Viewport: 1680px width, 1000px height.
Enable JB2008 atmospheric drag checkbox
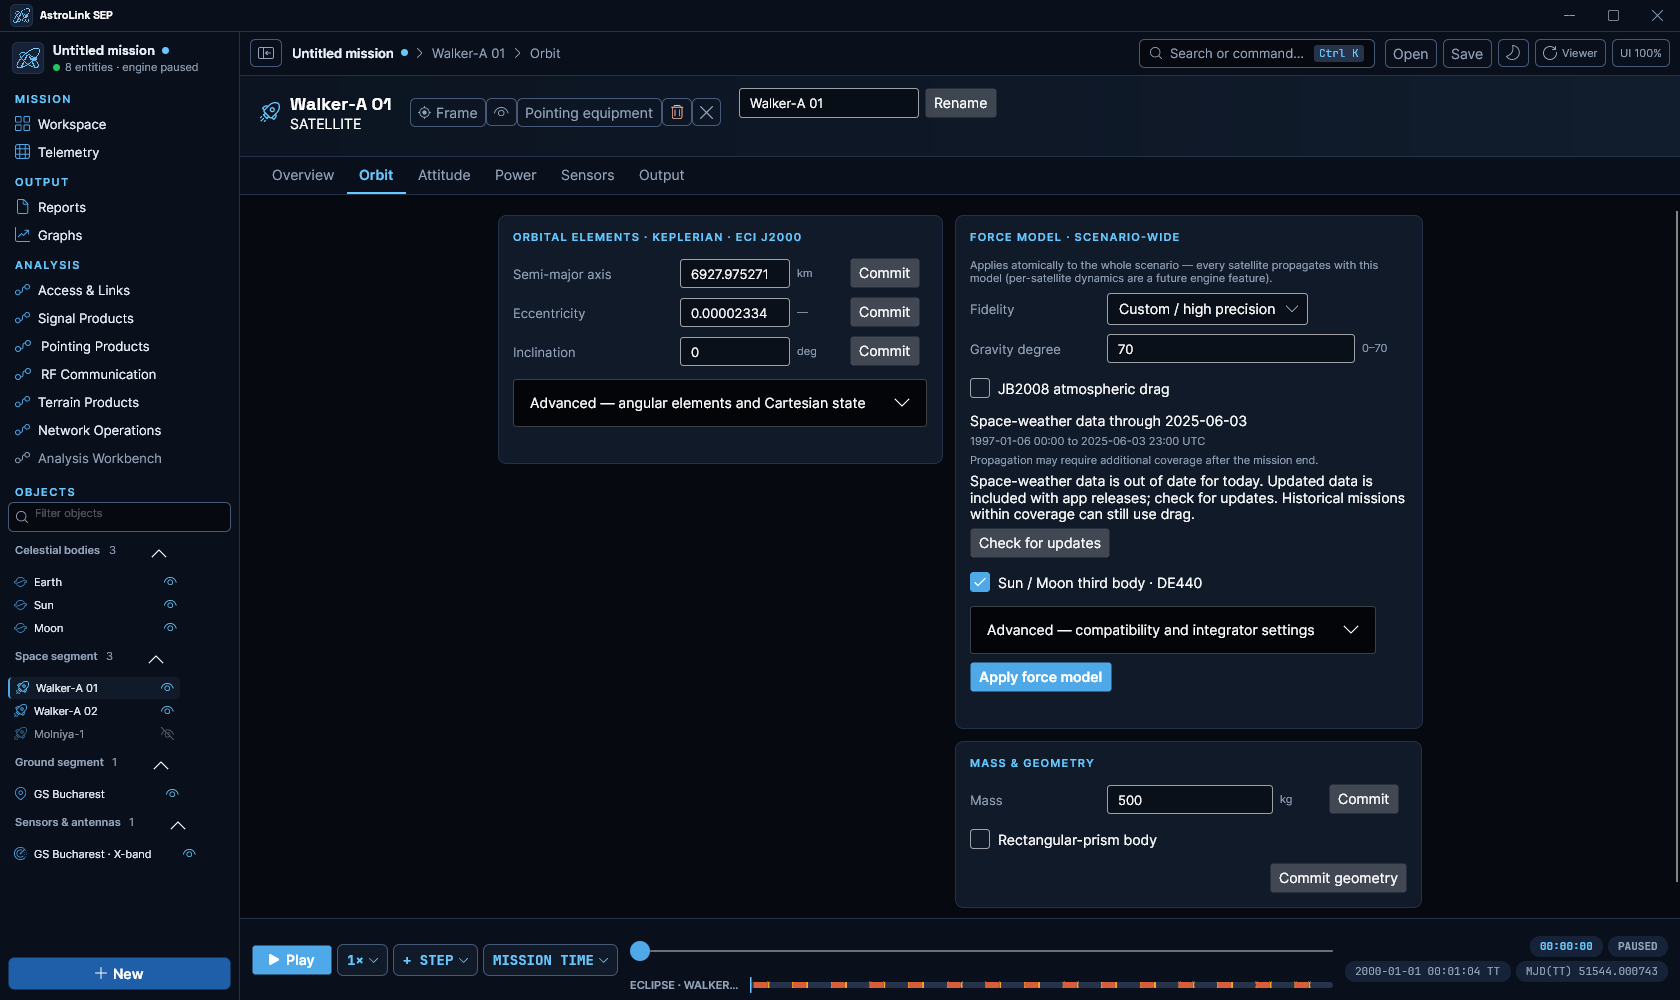(980, 388)
